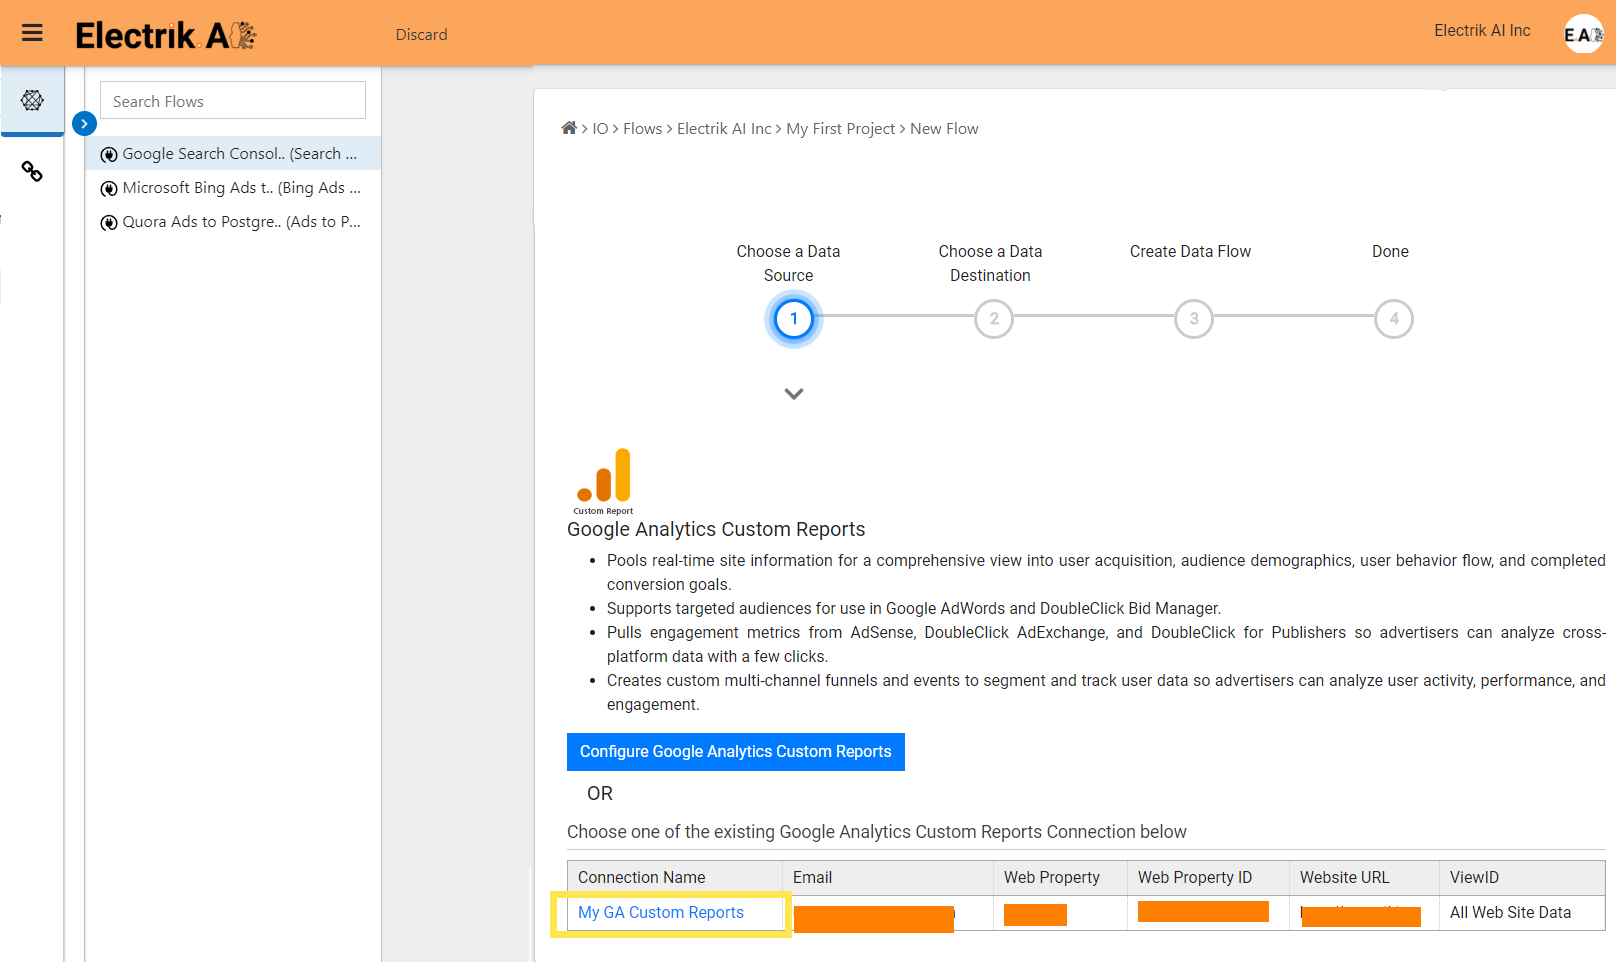
Task: Jump to step 4 Done
Action: click(1393, 319)
